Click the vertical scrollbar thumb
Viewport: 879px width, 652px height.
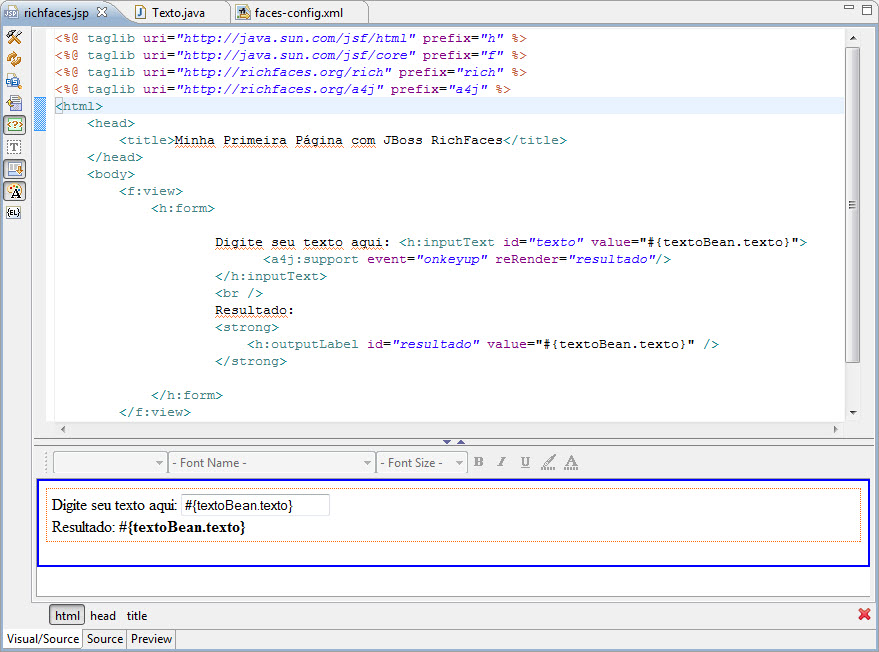tap(853, 205)
